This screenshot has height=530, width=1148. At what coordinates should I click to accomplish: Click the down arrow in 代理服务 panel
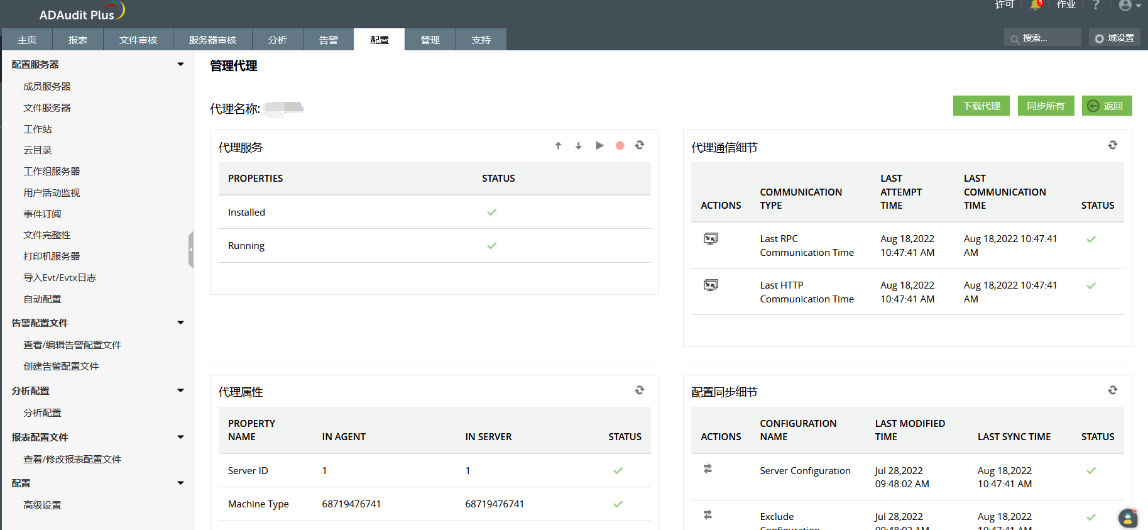coord(578,146)
